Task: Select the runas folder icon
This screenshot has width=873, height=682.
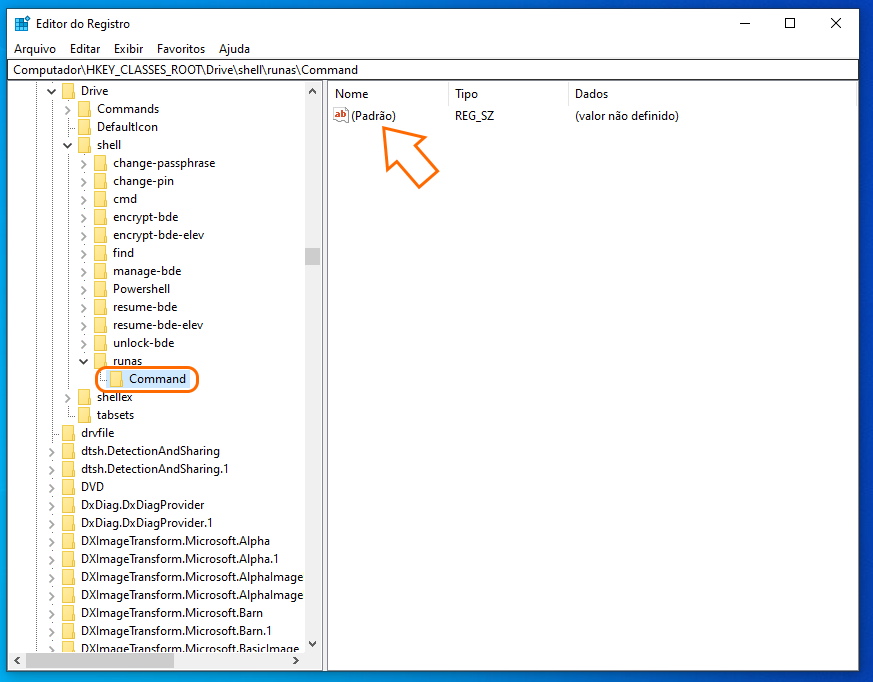Action: (x=100, y=361)
